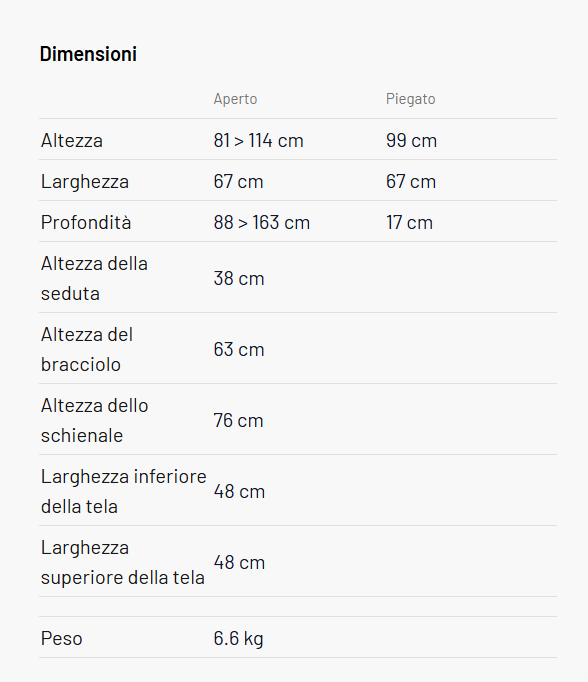This screenshot has height=682, width=588.
Task: Click the Dimensioni heading
Action: coord(88,54)
